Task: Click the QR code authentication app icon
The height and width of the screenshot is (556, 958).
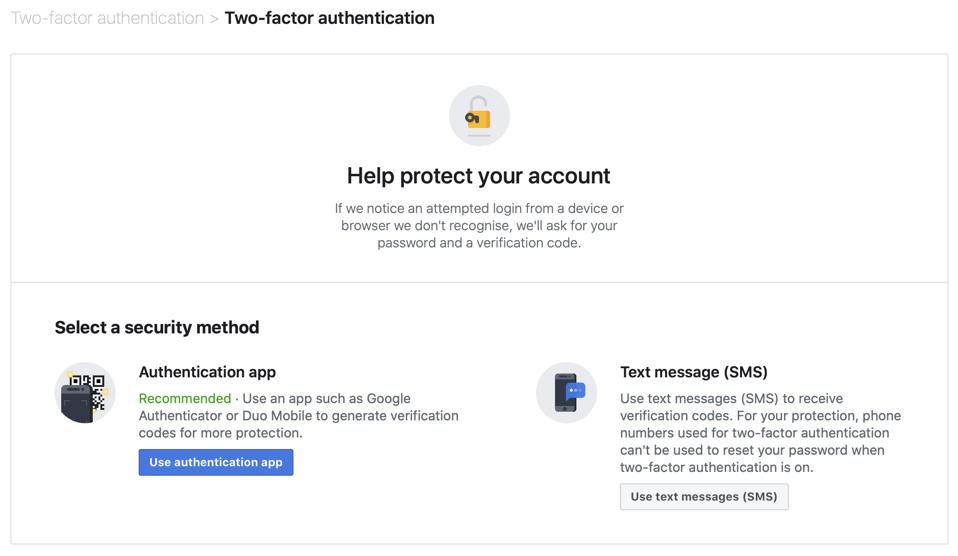Action: [x=85, y=393]
